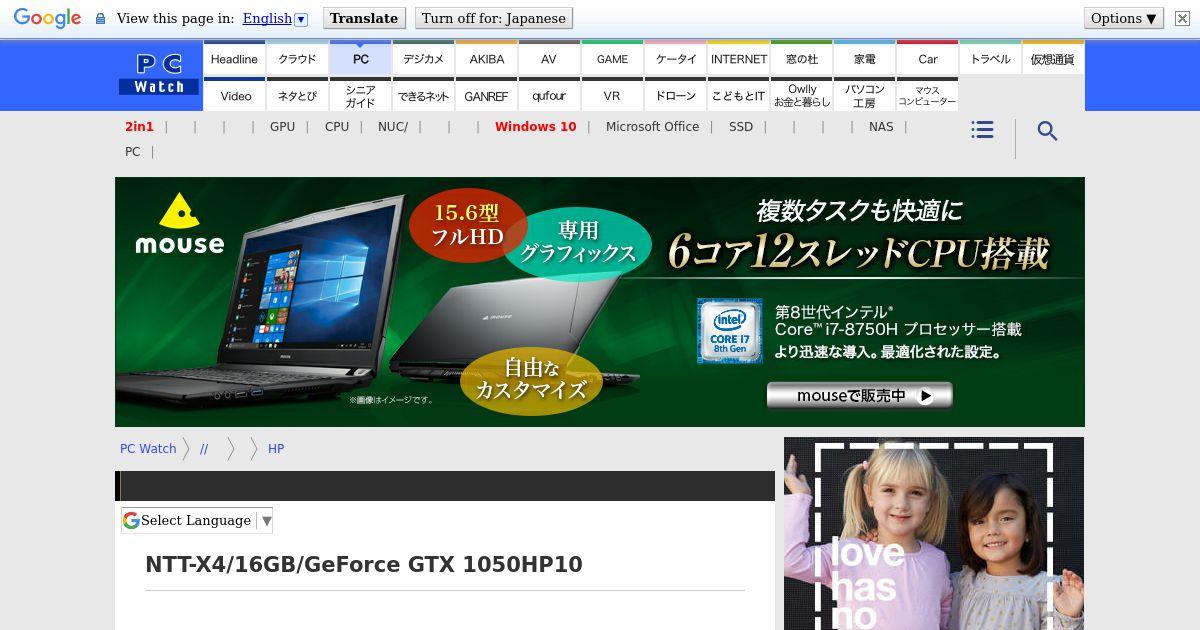Click the Translate button

(364, 18)
